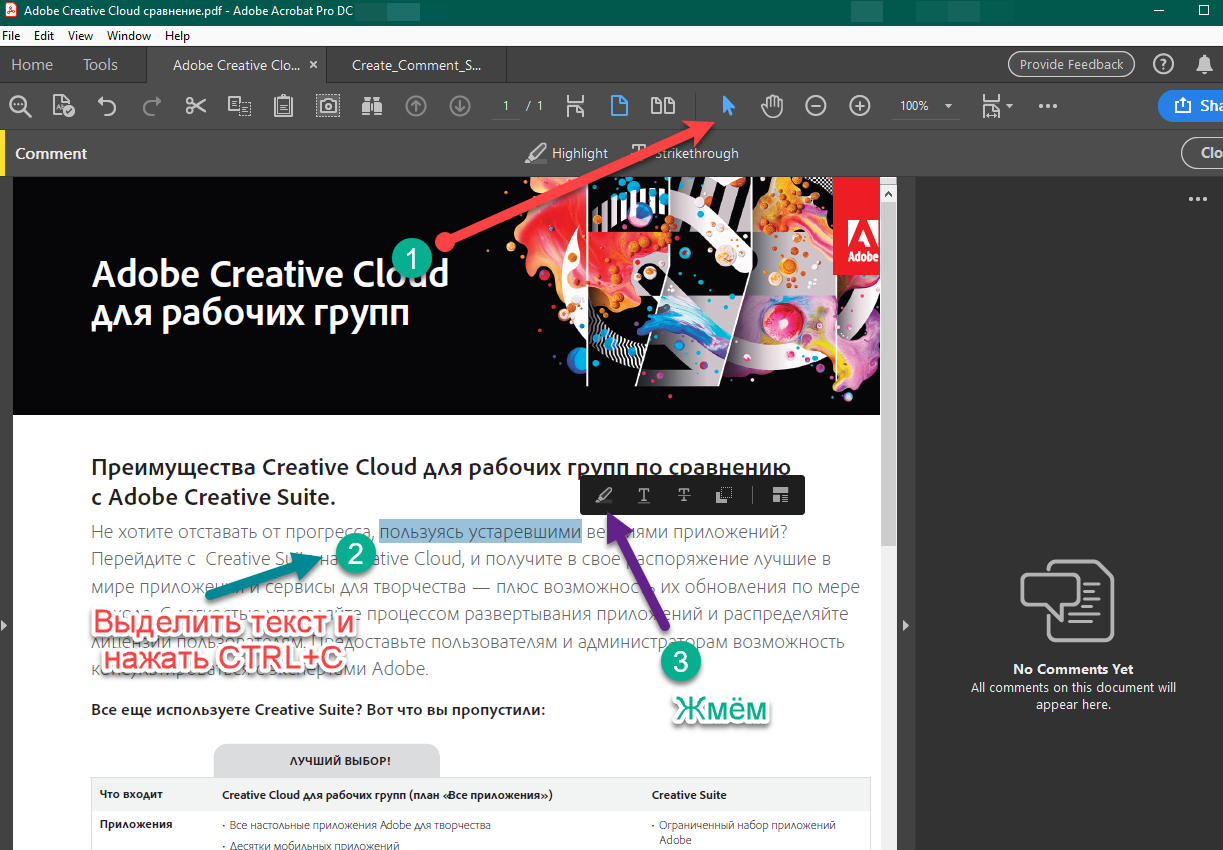1223x850 pixels.
Task: Click the Provide Feedback button
Action: tap(1071, 65)
